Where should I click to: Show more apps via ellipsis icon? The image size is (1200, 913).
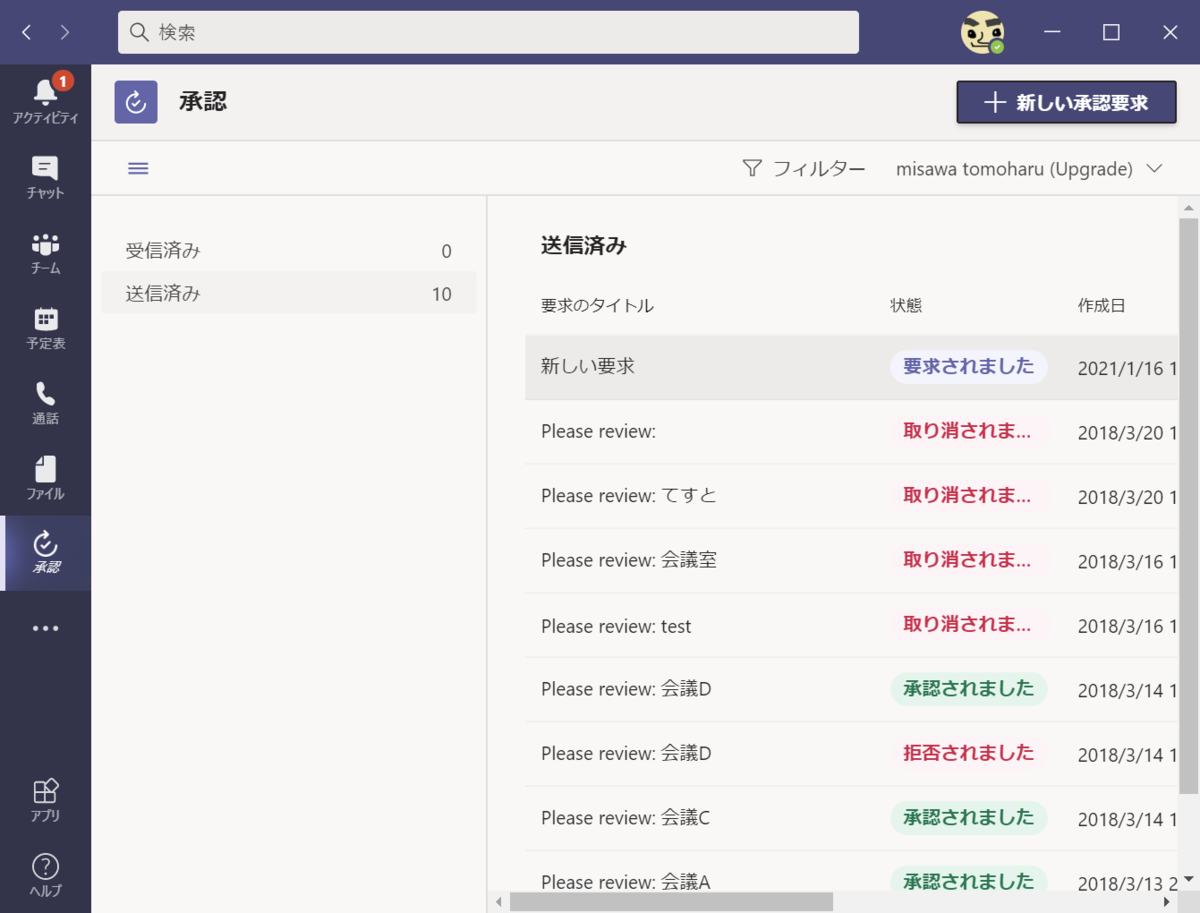[45, 628]
